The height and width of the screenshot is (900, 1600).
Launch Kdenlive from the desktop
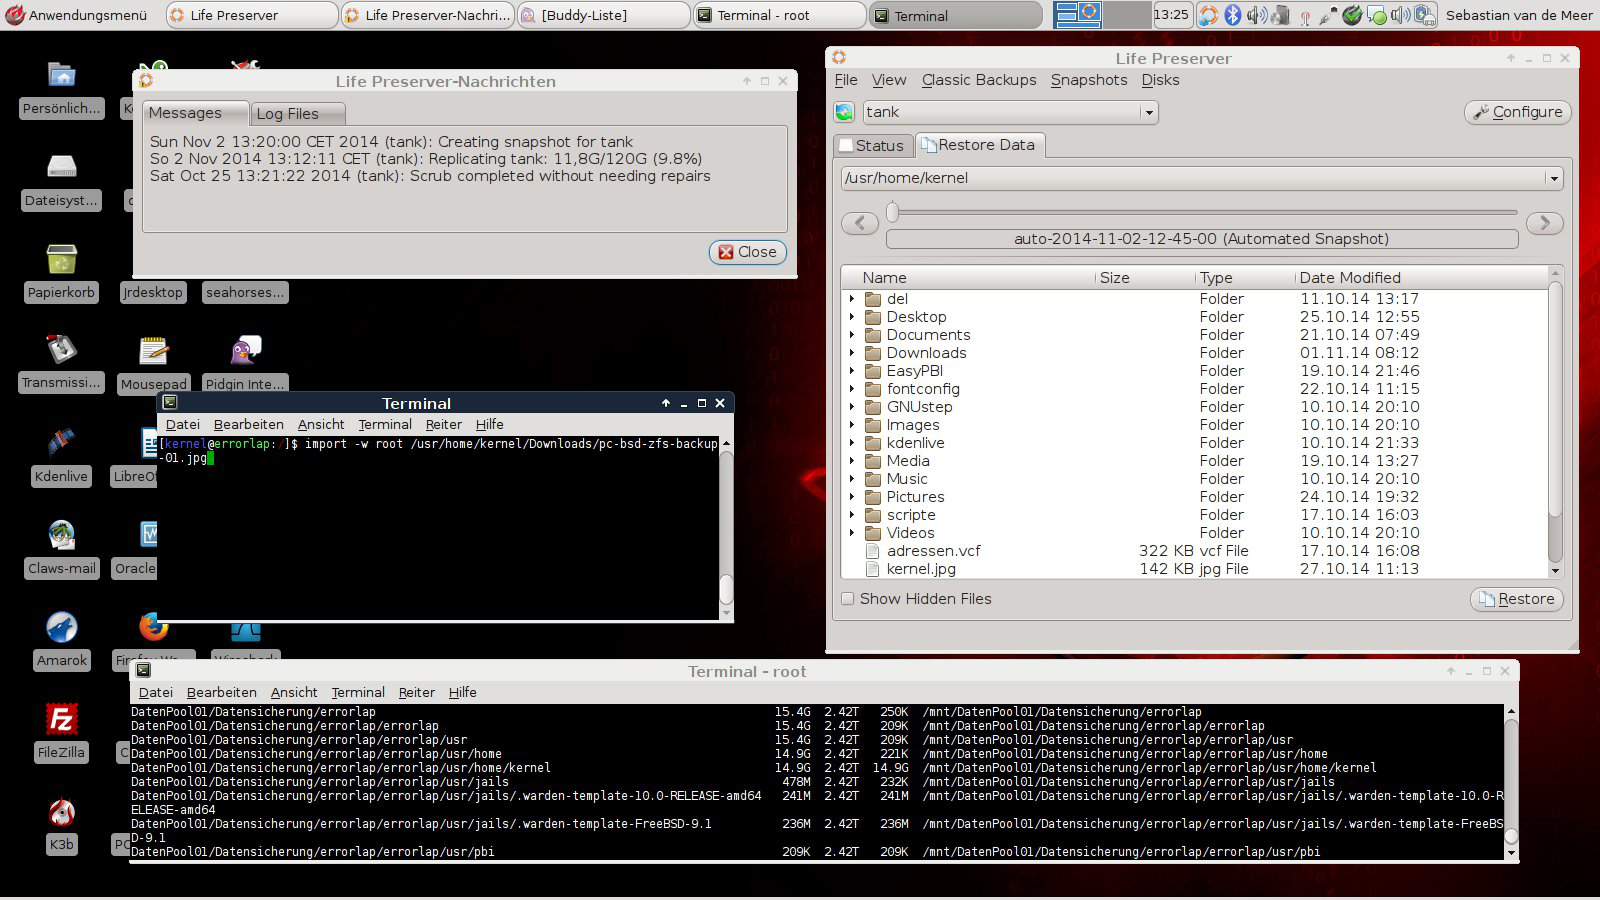pyautogui.click(x=62, y=442)
